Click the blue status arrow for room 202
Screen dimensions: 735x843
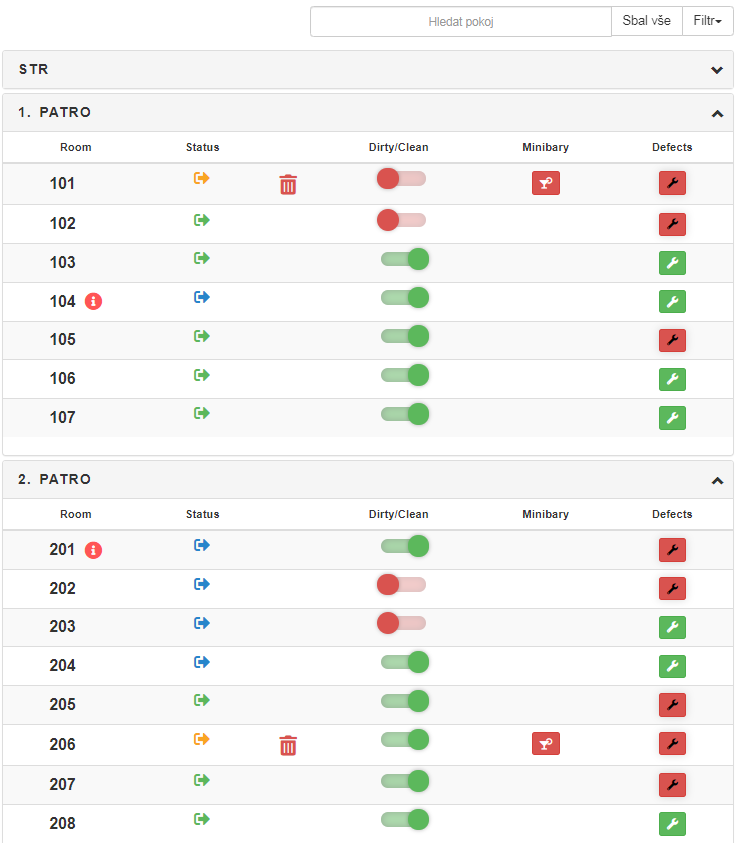point(202,584)
